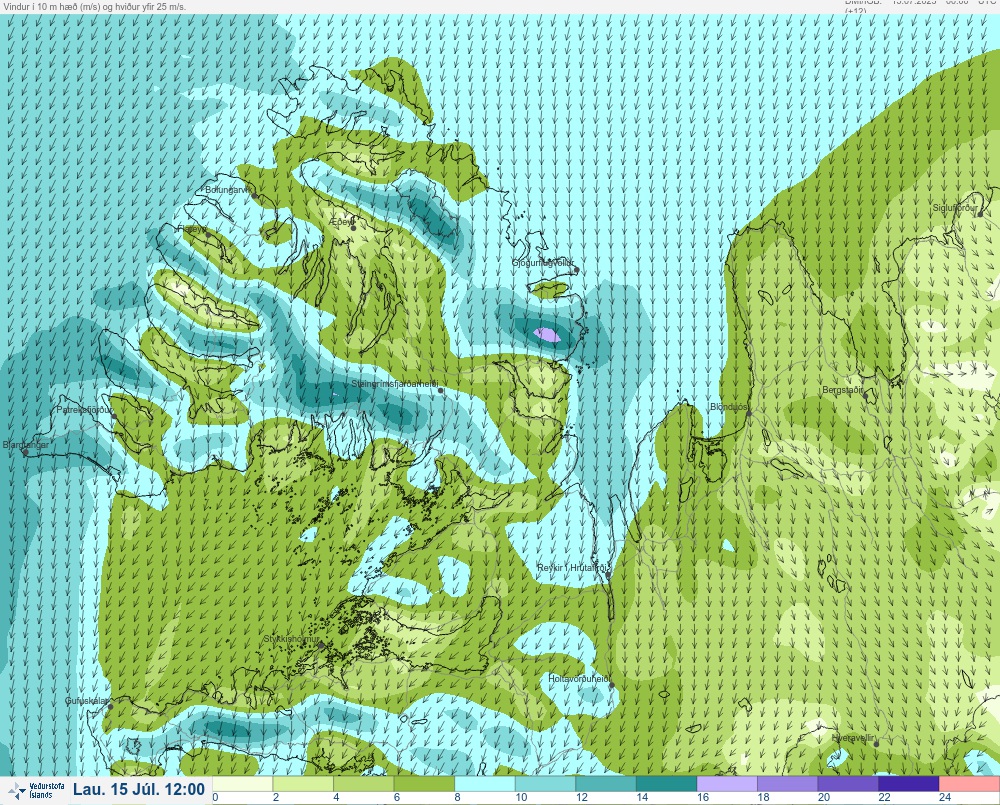Screen dimensions: 1000x805
Task: Select the 20–22 m/s violet swatch
Action: click(x=848, y=783)
